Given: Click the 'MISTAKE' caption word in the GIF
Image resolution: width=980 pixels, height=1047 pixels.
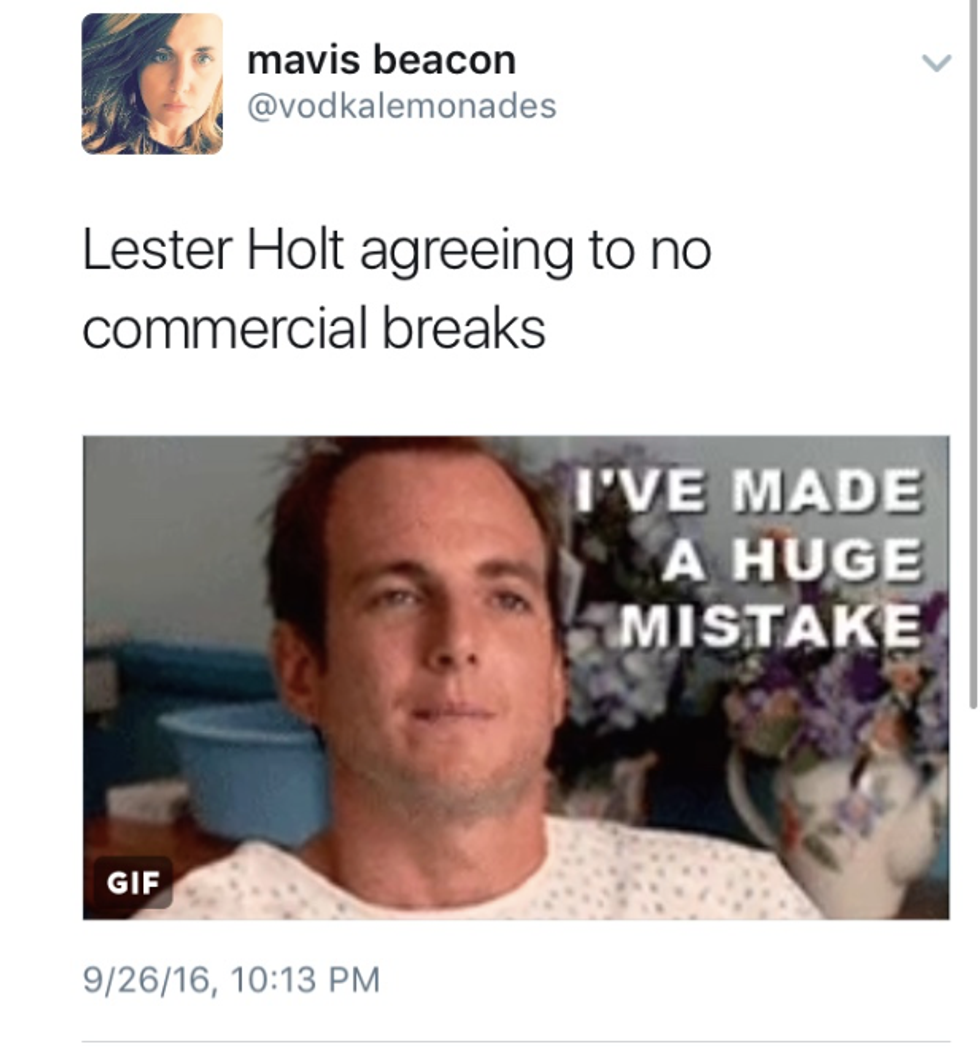Looking at the screenshot, I should pyautogui.click(x=771, y=626).
